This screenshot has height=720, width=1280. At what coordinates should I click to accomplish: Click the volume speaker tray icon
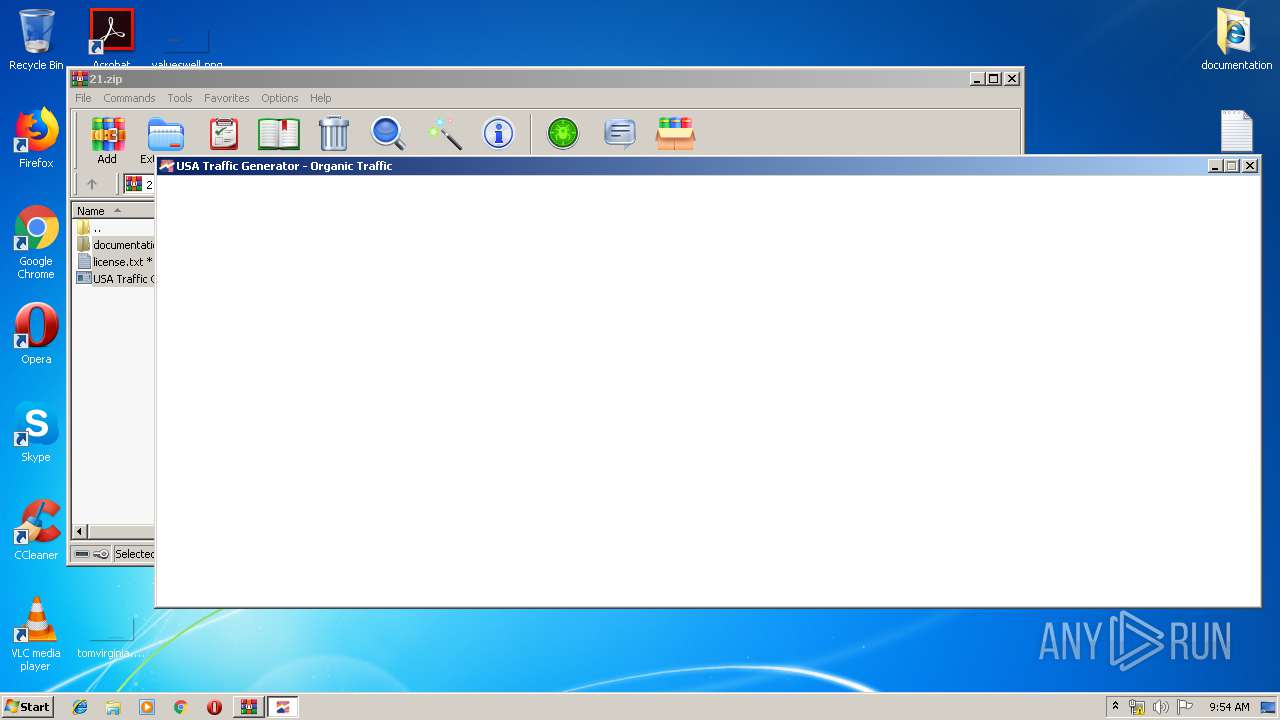click(1160, 707)
